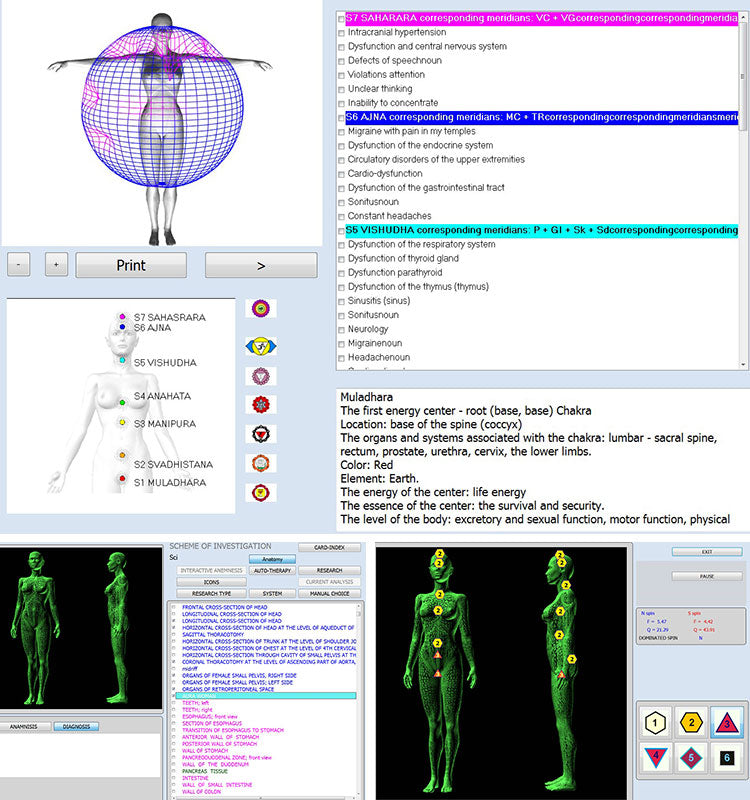
Task: Tick the Dysfunction of thyroid gland checkbox
Action: coord(342,258)
